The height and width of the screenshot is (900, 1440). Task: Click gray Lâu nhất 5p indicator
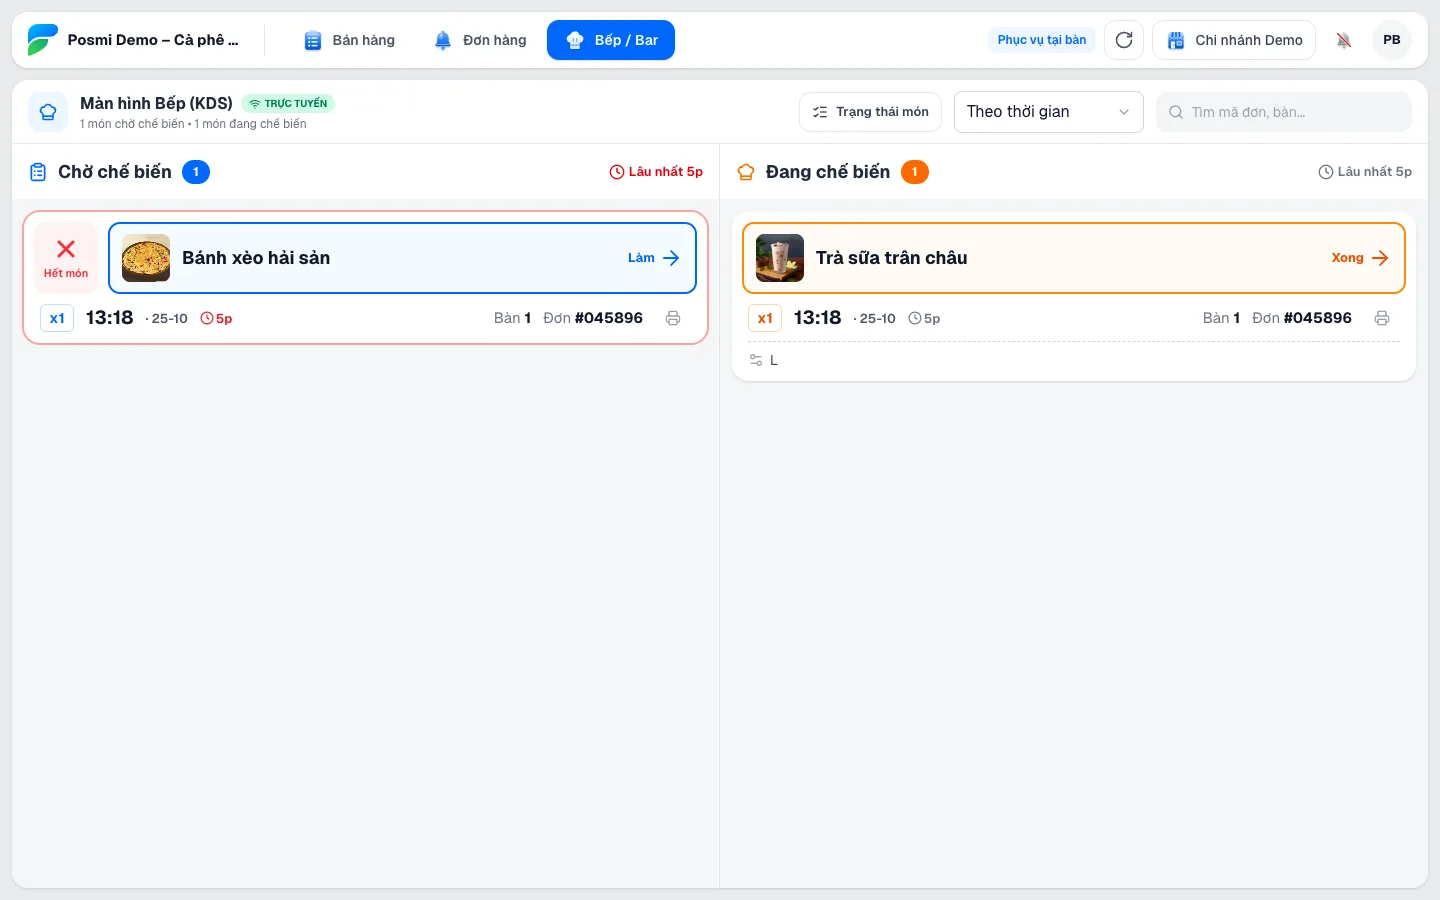click(x=1365, y=172)
